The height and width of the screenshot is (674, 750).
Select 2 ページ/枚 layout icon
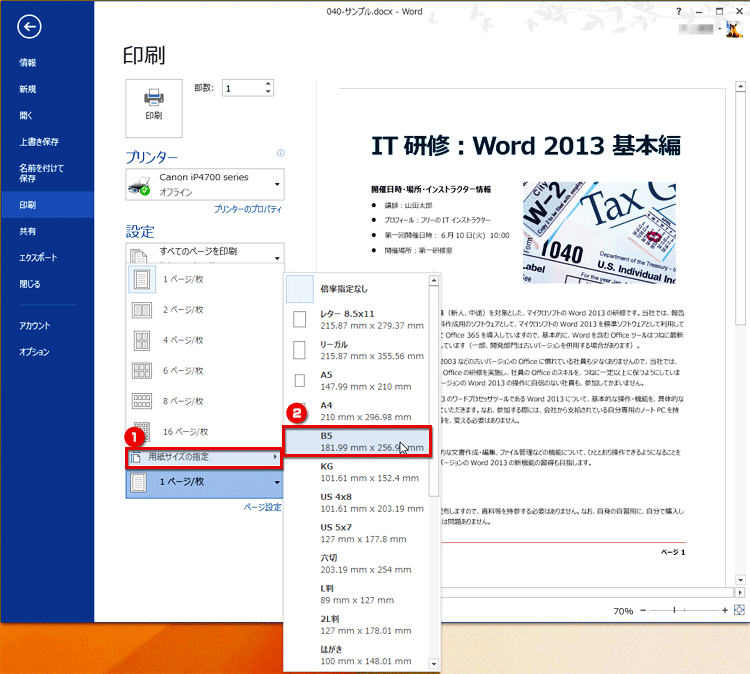142,310
